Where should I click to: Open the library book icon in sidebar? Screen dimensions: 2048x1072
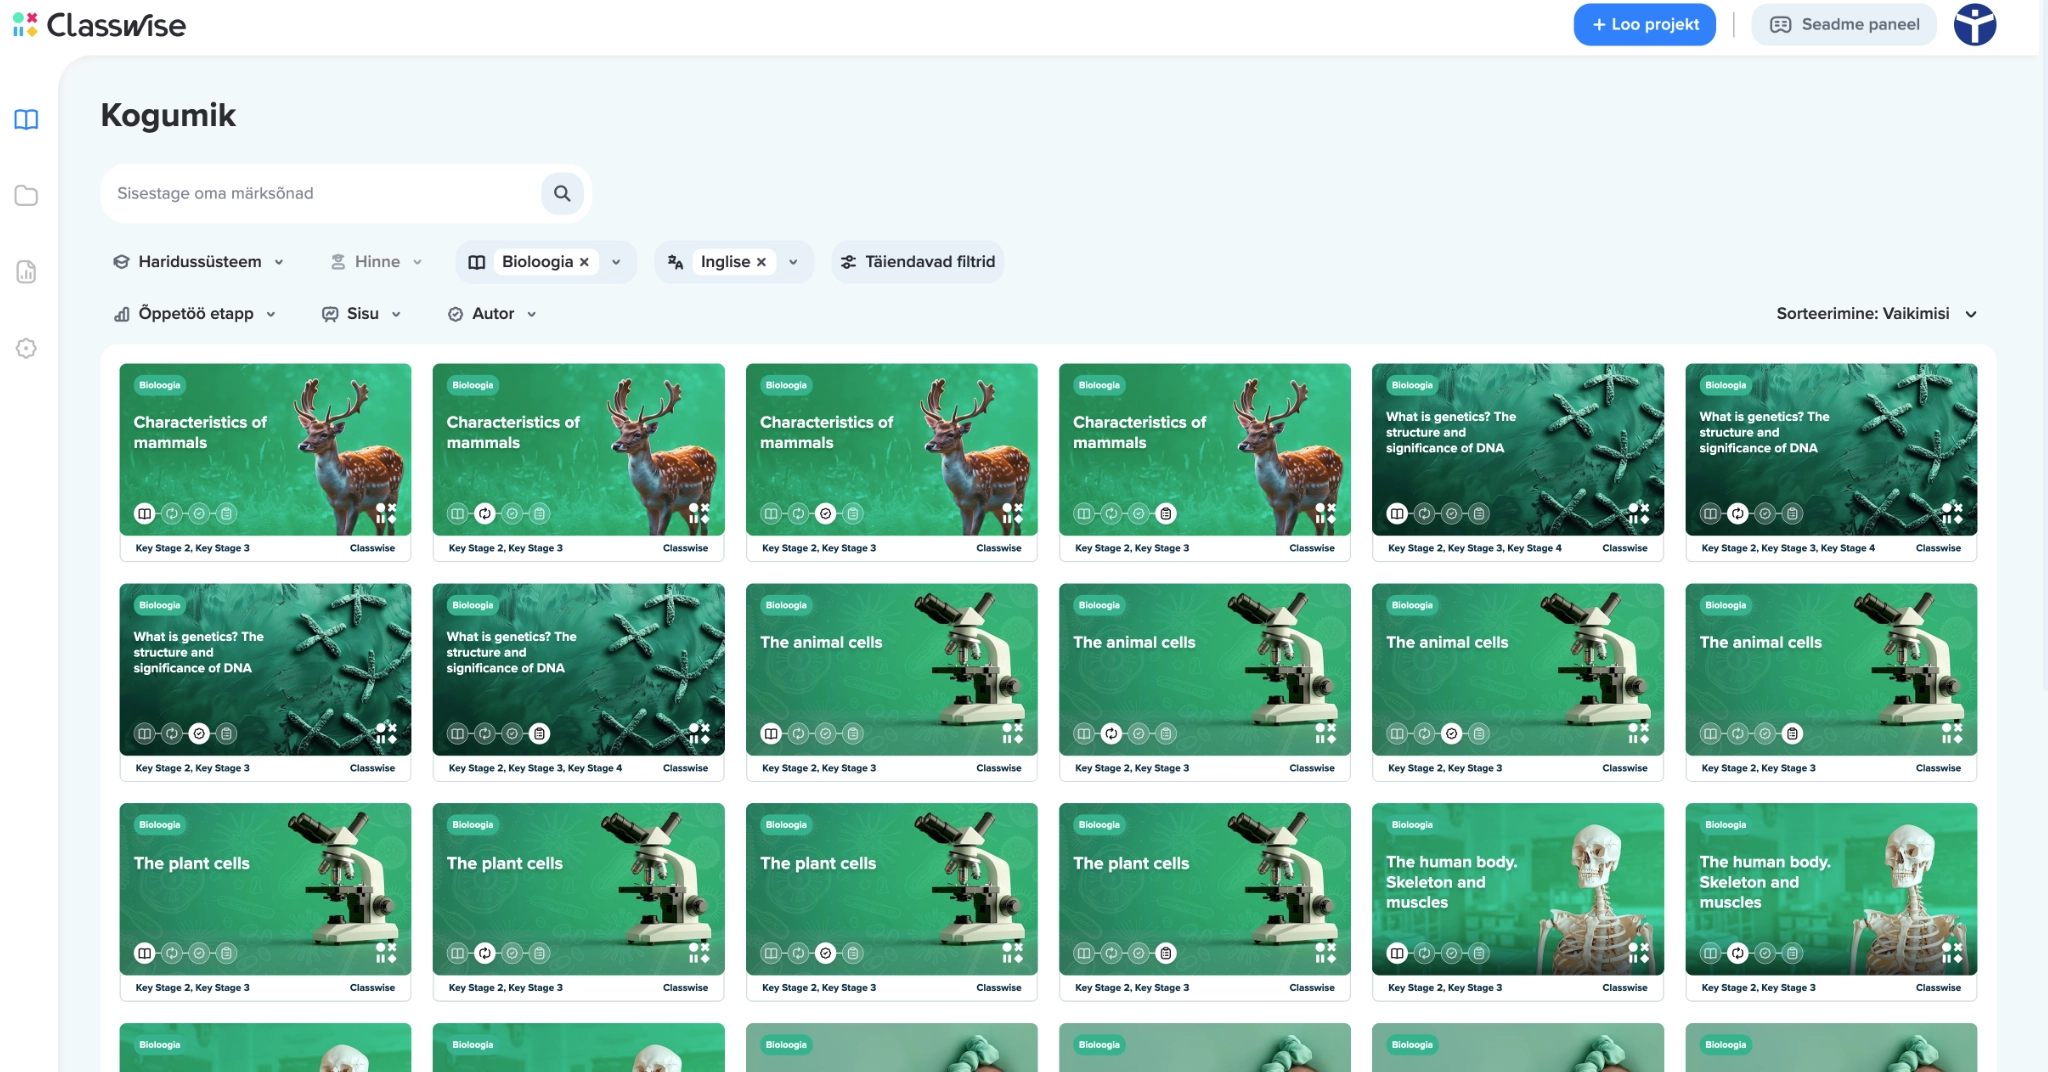[26, 120]
